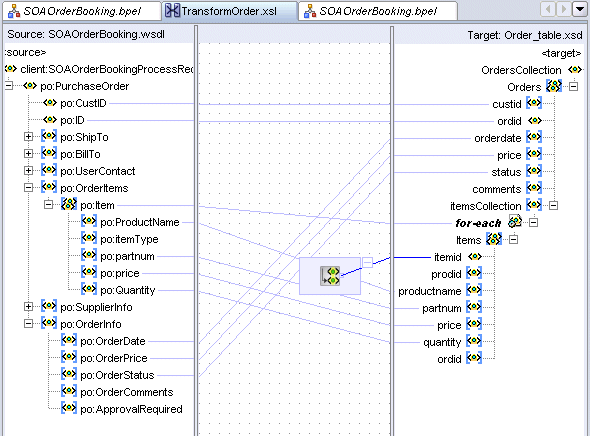Select the po:ProductName element icon
The width and height of the screenshot is (590, 436).
89,221
